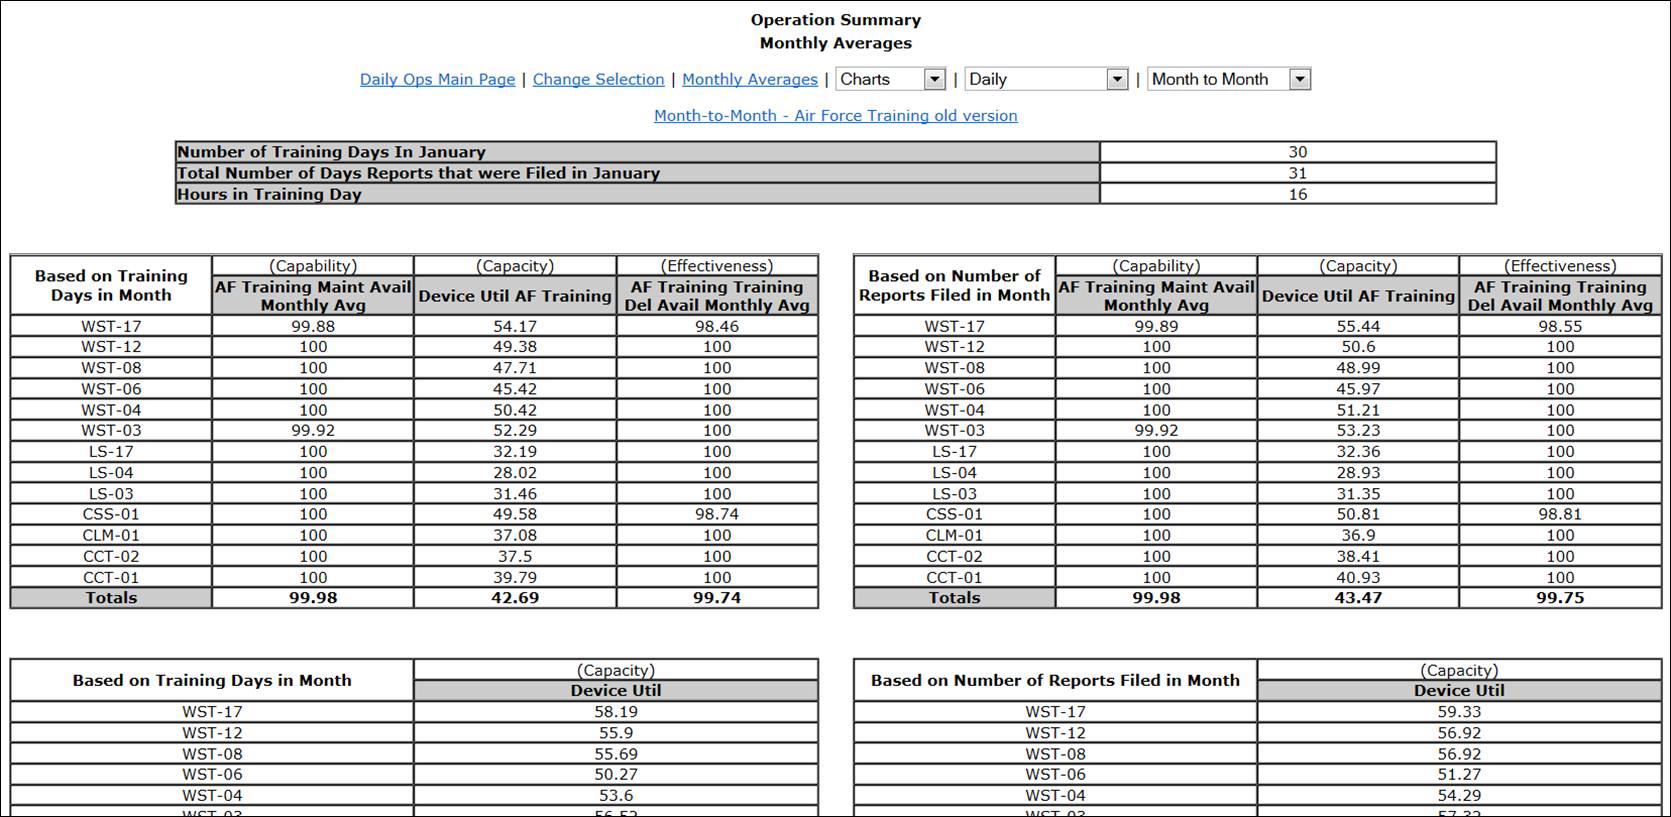Select Device Util value 54.29

1458,795
